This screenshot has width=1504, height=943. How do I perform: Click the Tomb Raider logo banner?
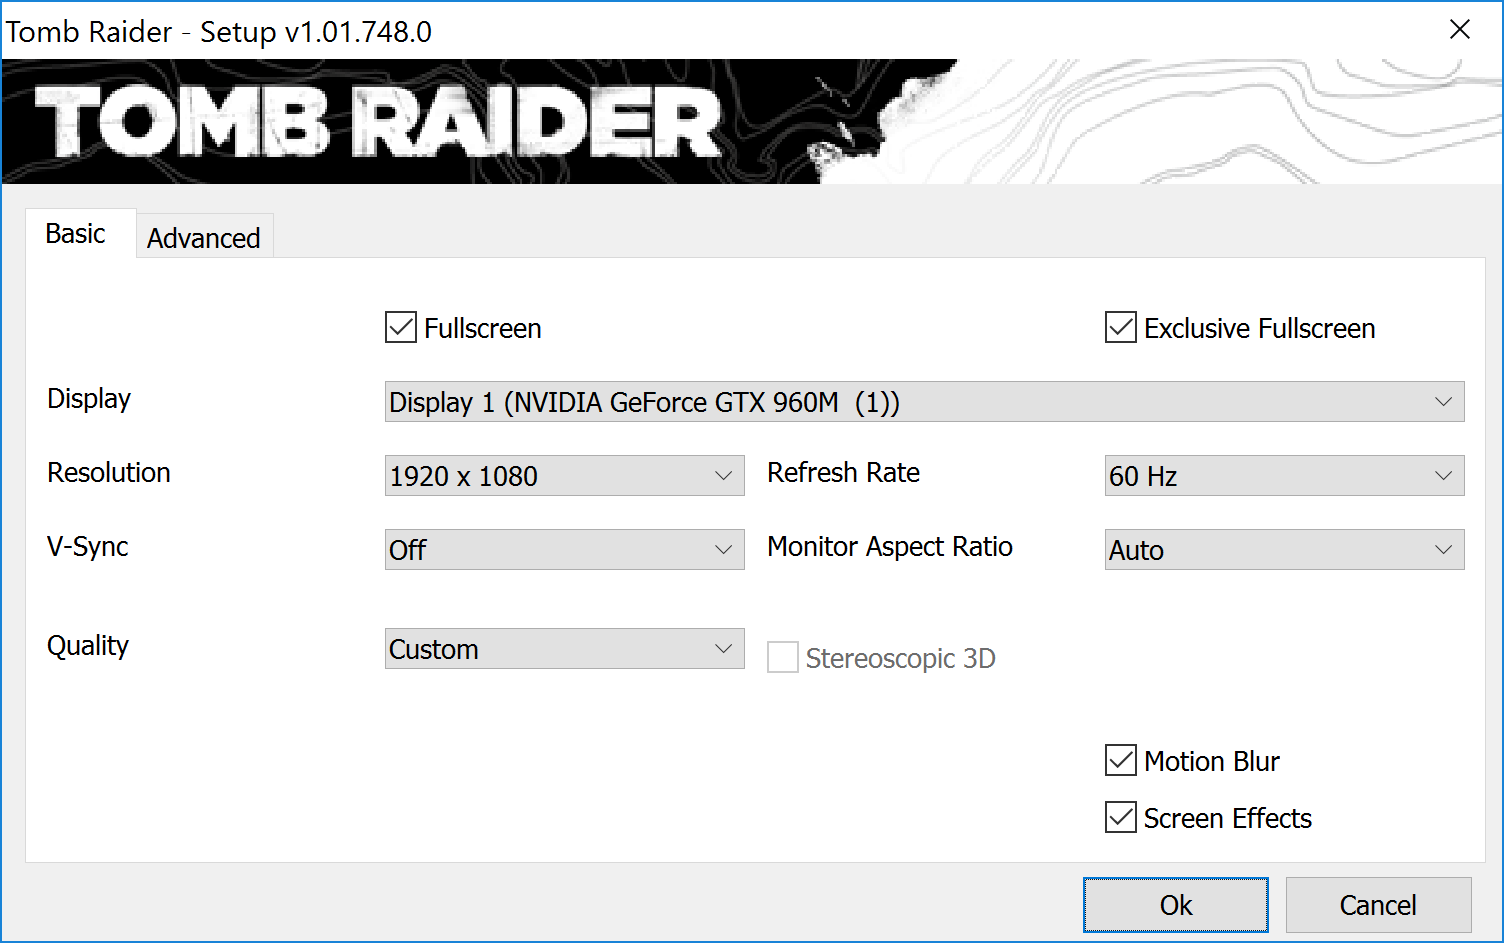click(752, 122)
